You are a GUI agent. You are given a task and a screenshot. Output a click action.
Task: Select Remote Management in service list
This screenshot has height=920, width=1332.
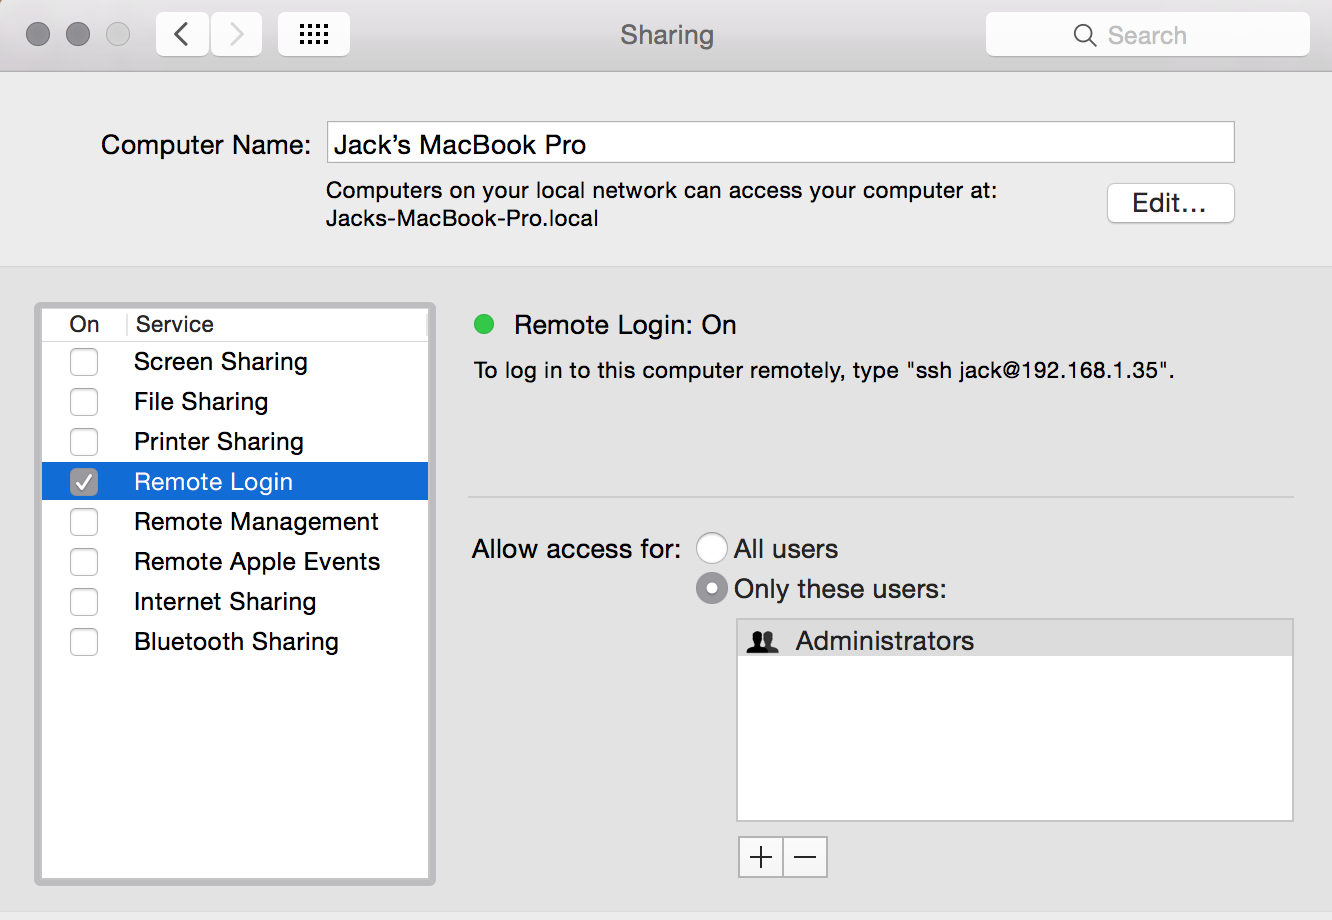tap(256, 522)
